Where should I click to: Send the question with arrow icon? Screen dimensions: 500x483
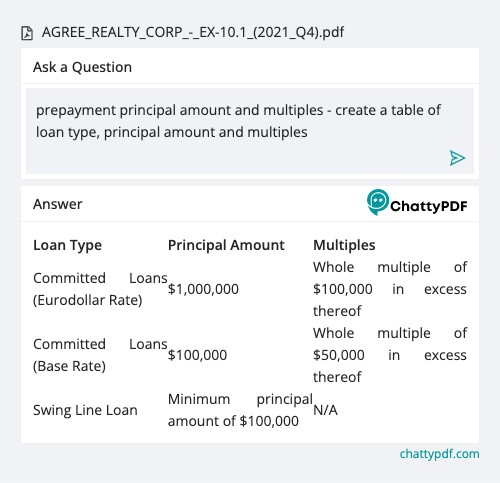[x=457, y=158]
